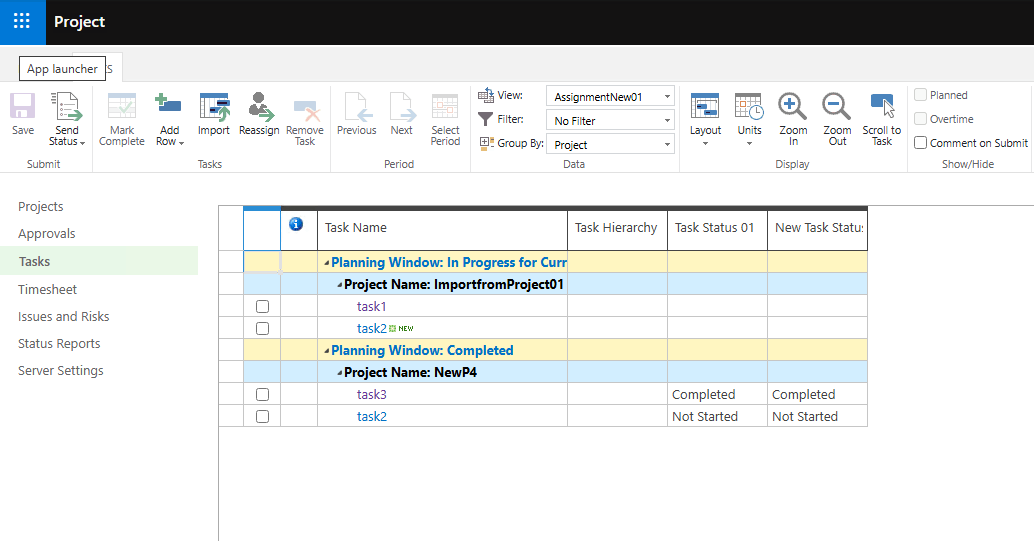Check the box for NewP4 task2 row
Viewport: 1034px width, 541px height.
point(262,416)
